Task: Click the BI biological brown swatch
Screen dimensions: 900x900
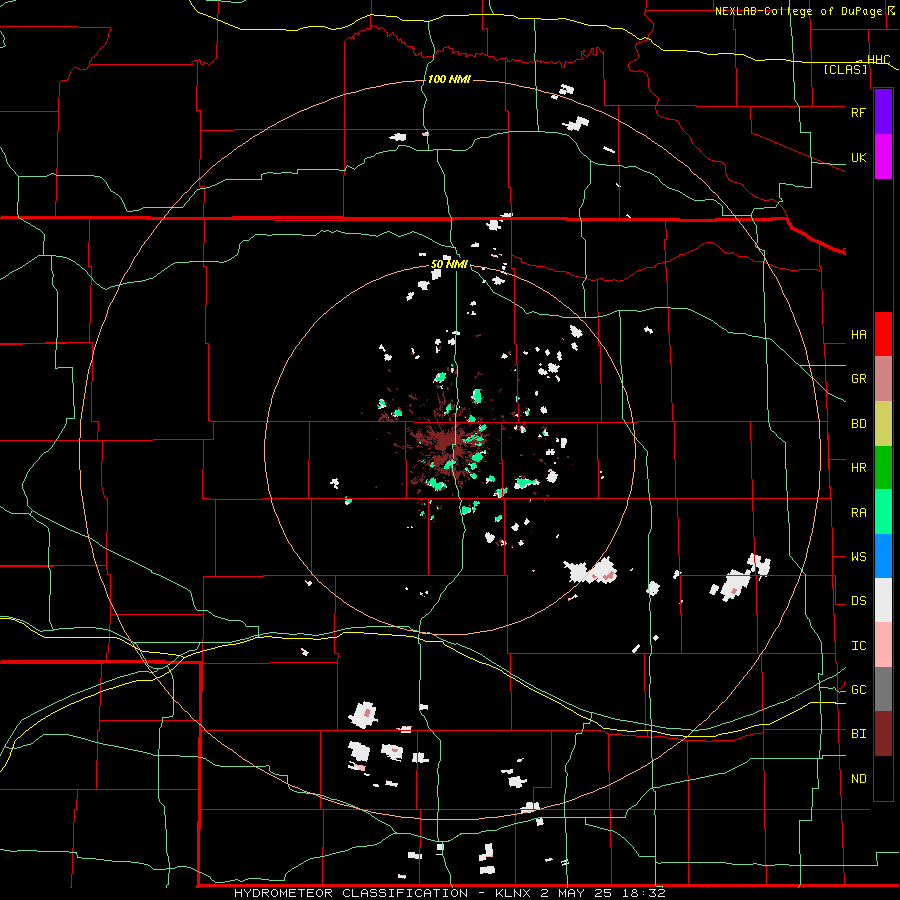Action: [x=883, y=734]
